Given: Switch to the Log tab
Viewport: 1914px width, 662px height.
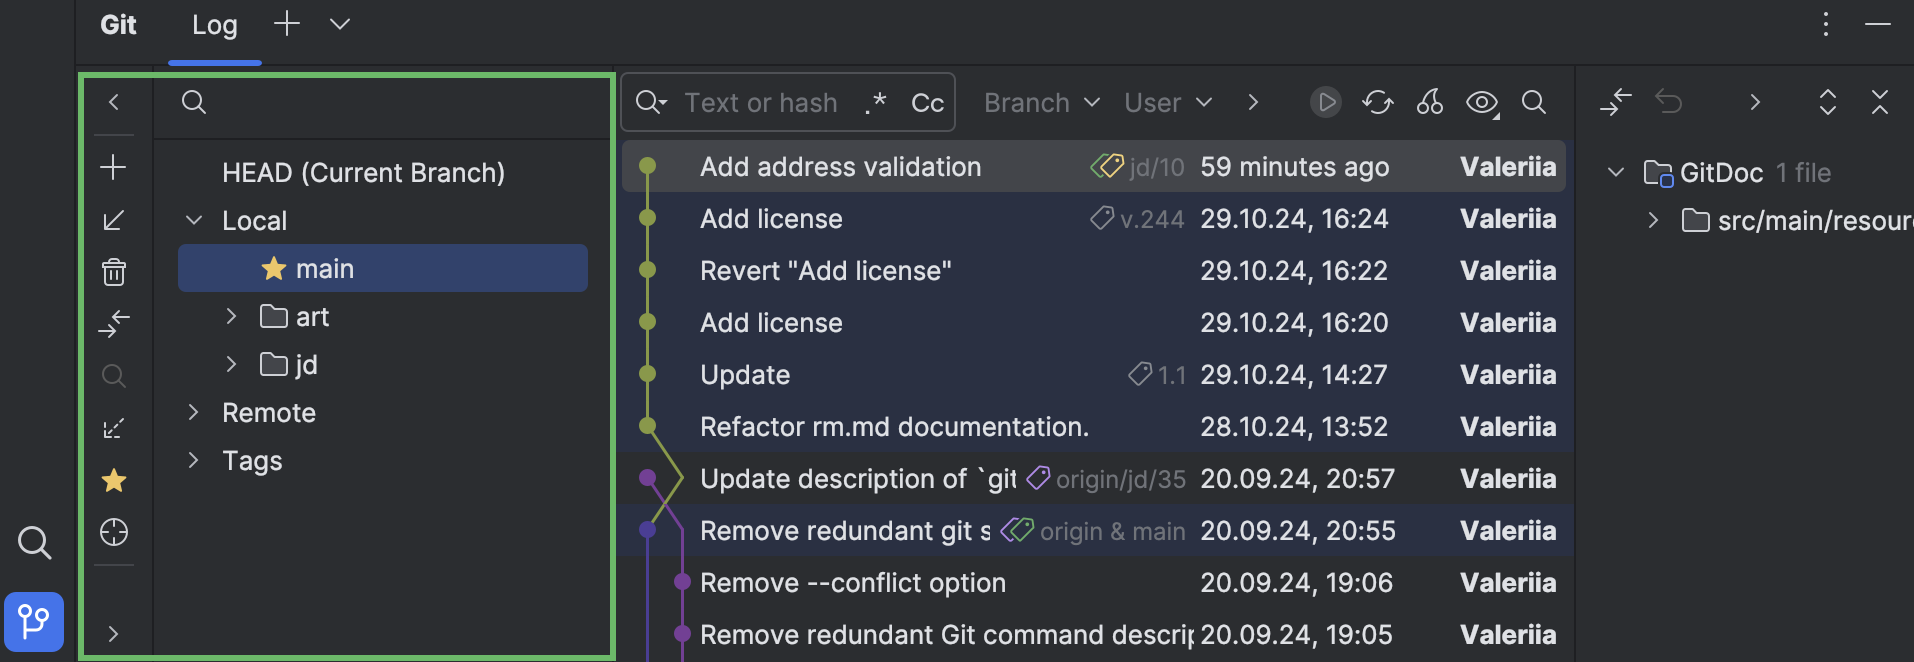Looking at the screenshot, I should pos(214,25).
